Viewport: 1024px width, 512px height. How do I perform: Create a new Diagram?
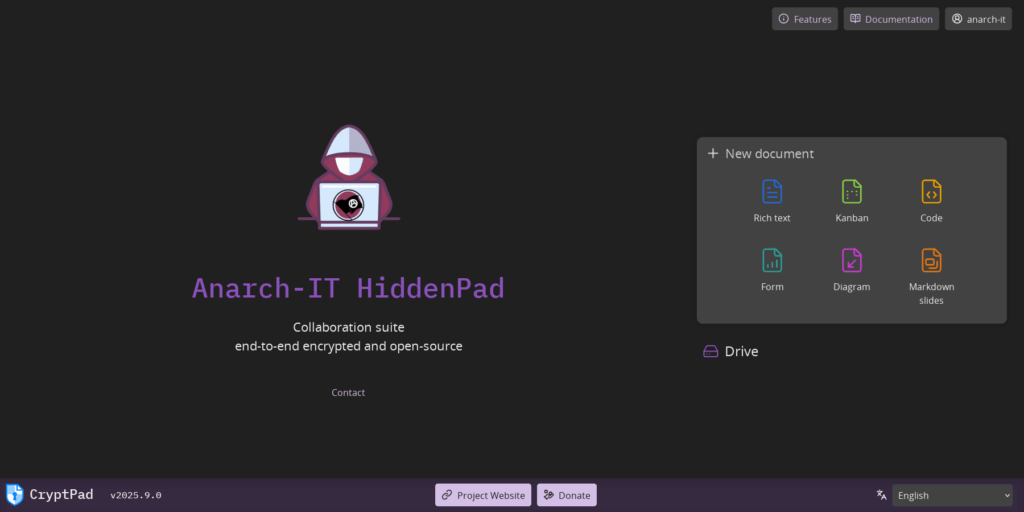[x=851, y=270]
